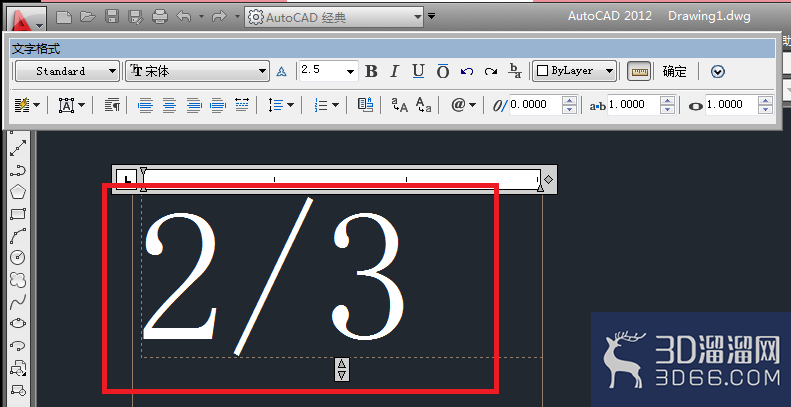Screen dimensions: 791x407
Task: Undo in text editor toolbar
Action: [467, 71]
